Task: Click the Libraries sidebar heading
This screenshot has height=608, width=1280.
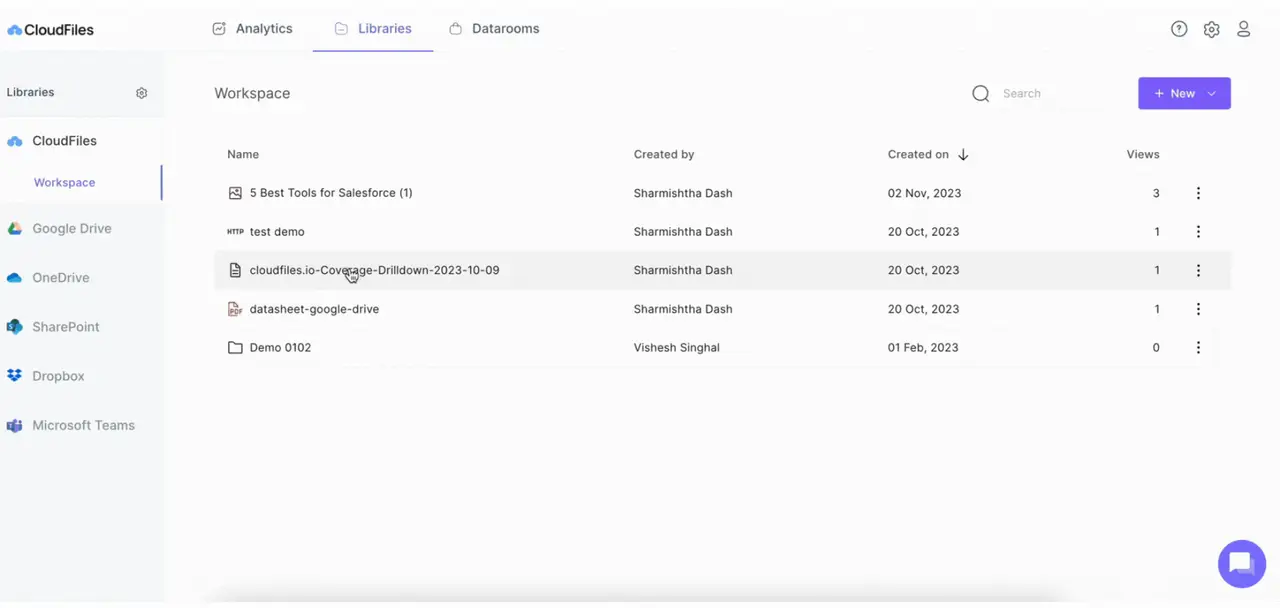Action: (30, 92)
